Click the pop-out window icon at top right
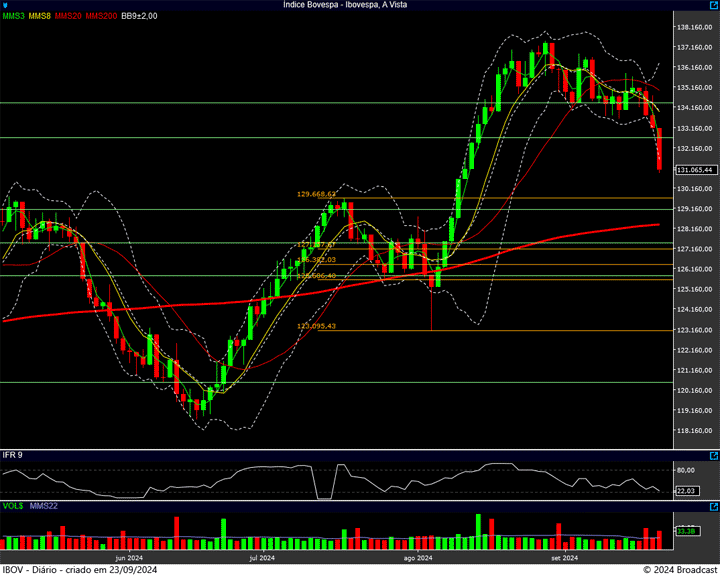 [x=713, y=5]
